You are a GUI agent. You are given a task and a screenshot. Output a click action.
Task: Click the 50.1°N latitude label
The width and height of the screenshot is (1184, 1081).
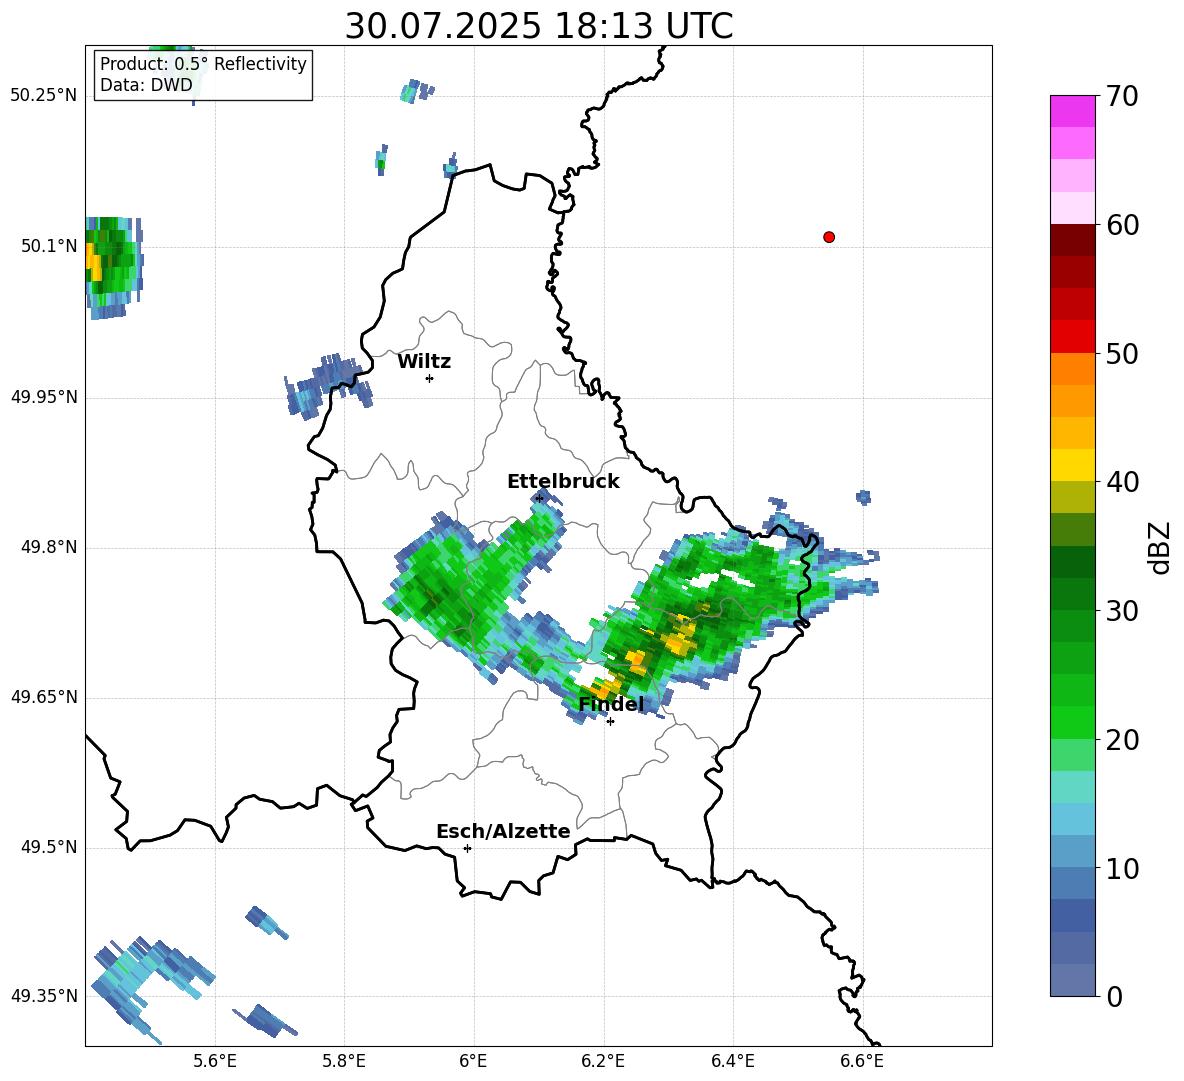(49, 246)
